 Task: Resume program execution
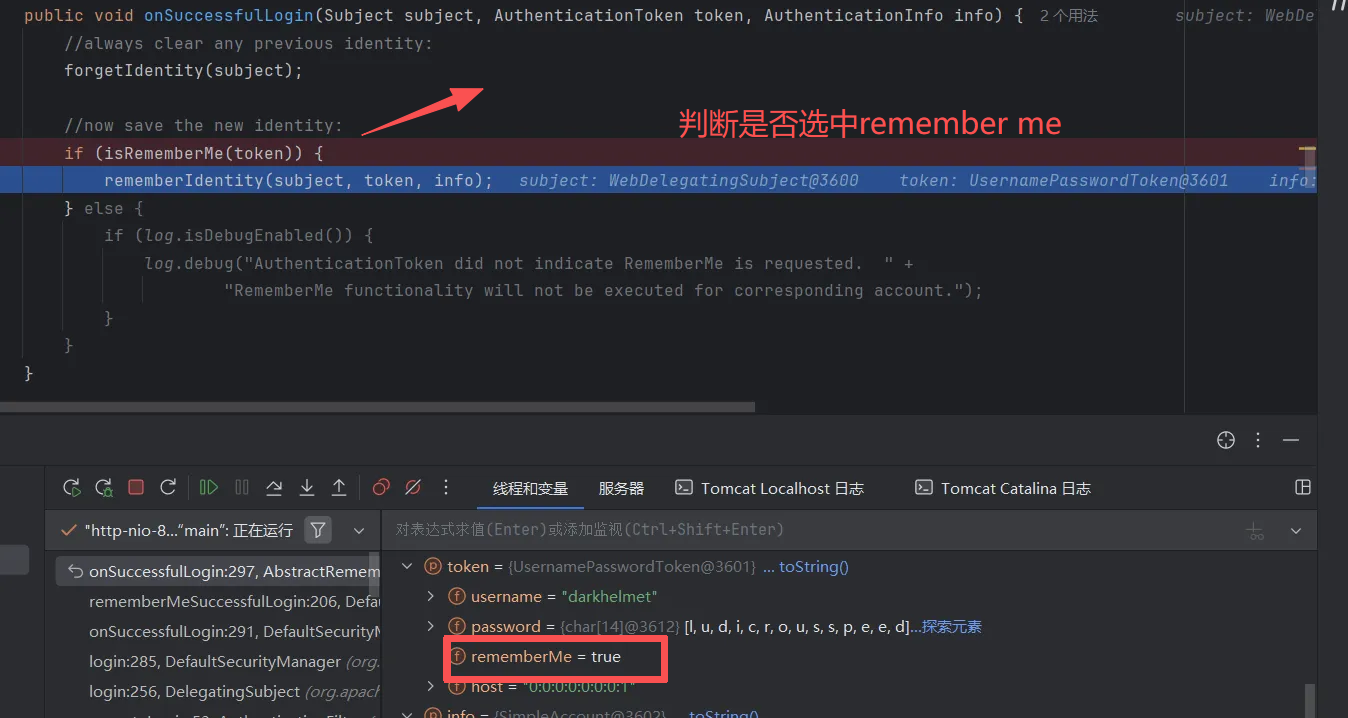point(209,488)
